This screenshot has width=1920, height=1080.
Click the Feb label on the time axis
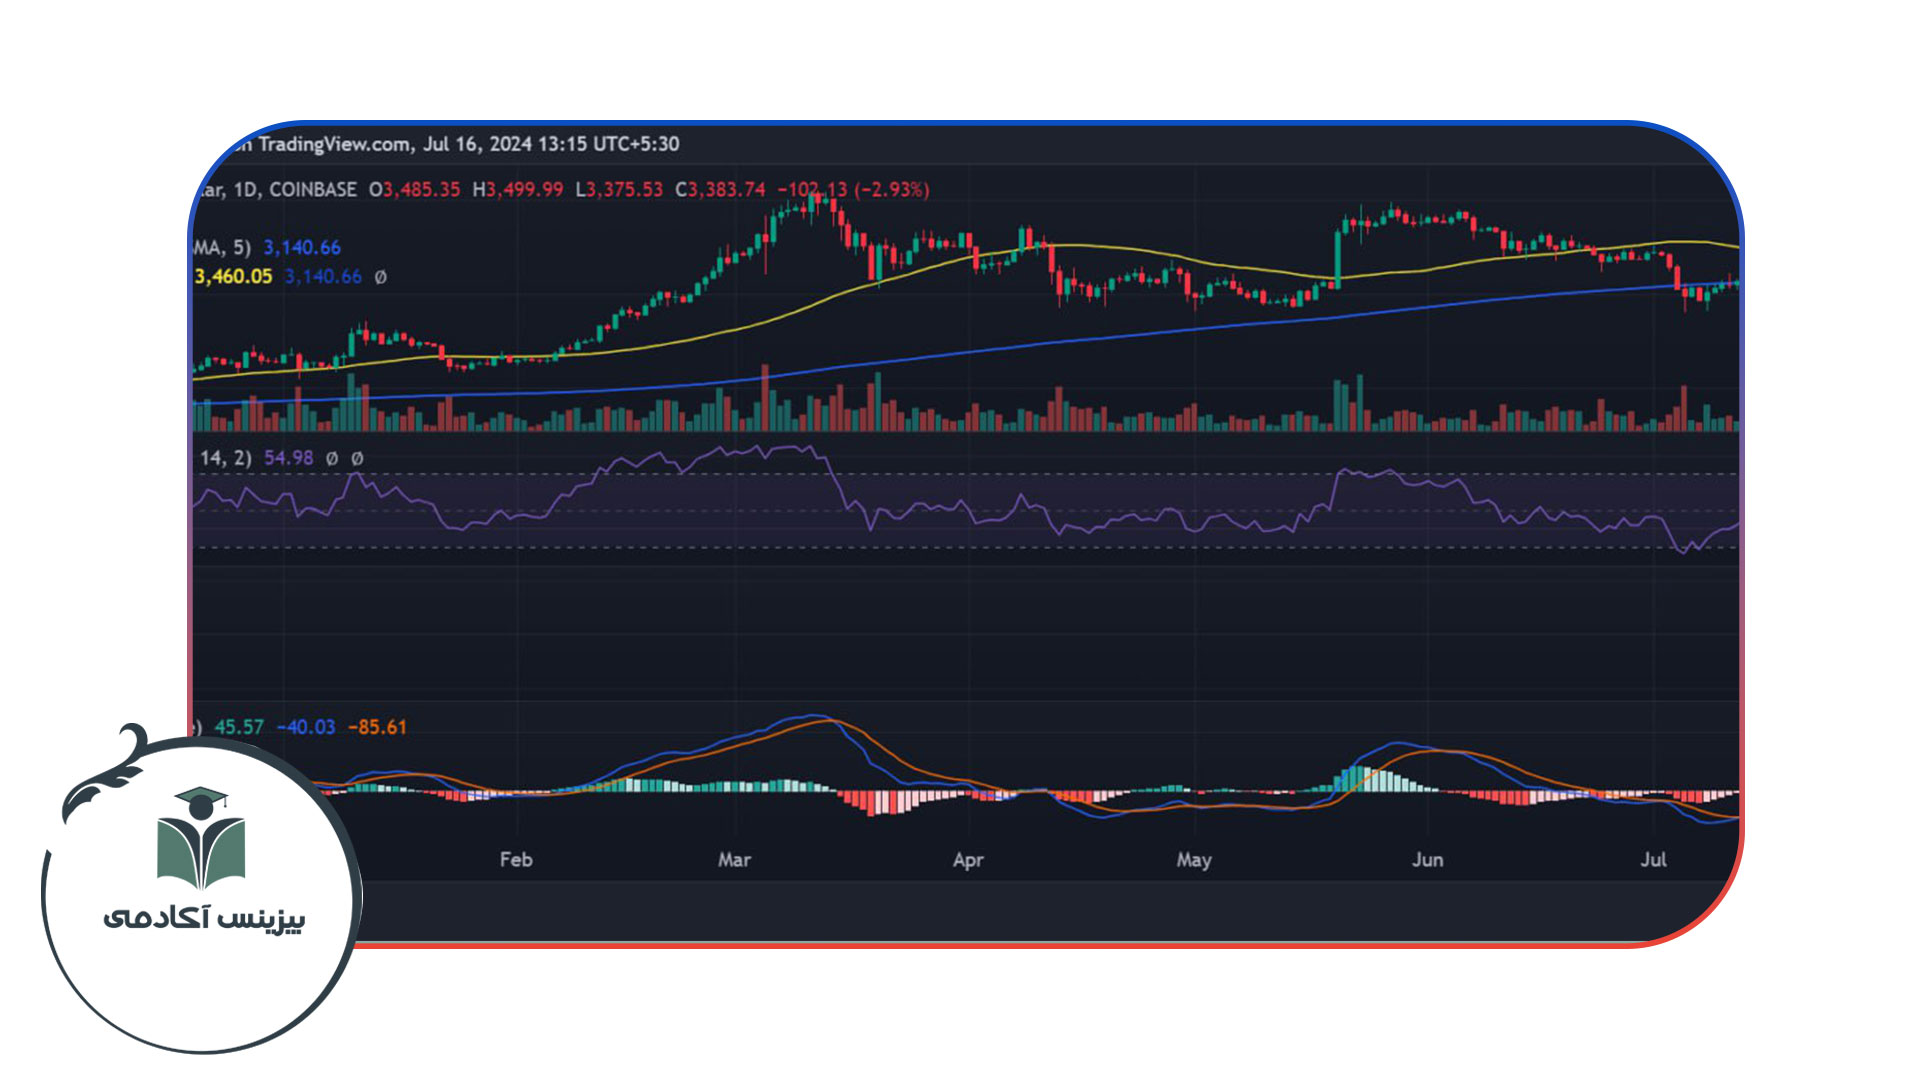pyautogui.click(x=516, y=859)
